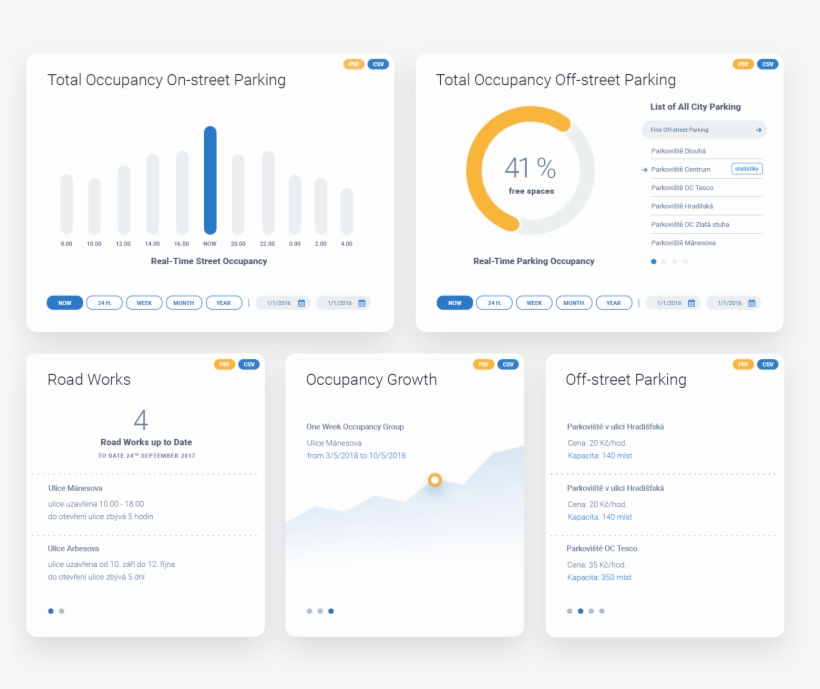This screenshot has height=689, width=820.
Task: Click the orange marker on Occupancy Growth chart
Action: pyautogui.click(x=435, y=480)
